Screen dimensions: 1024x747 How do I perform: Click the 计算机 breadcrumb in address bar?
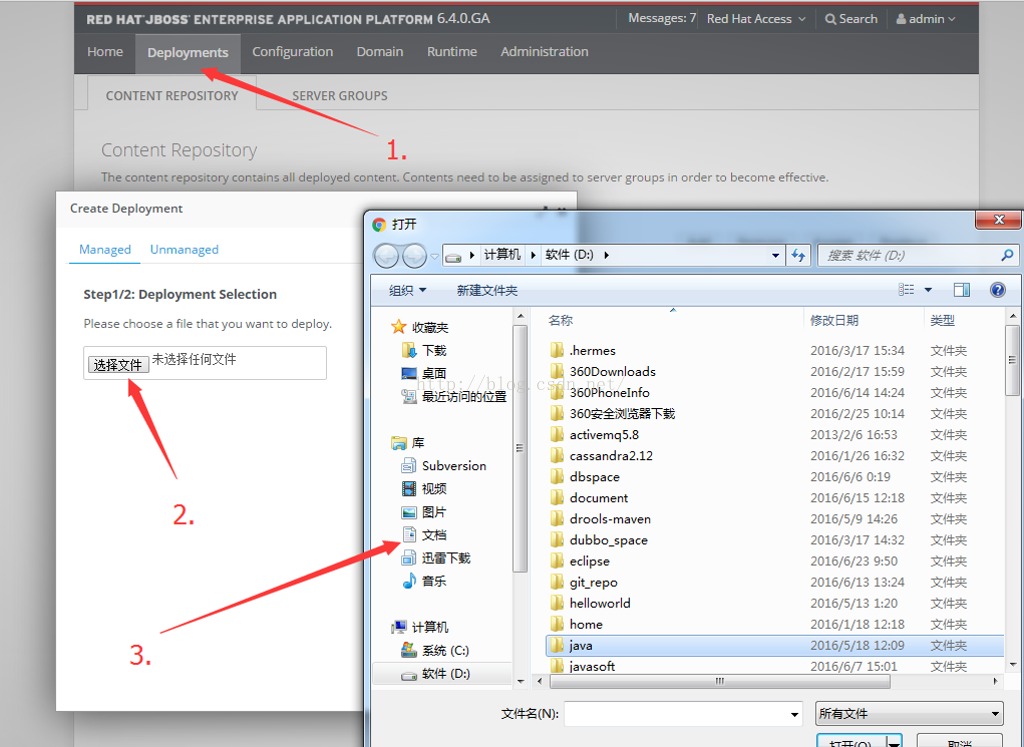(502, 255)
